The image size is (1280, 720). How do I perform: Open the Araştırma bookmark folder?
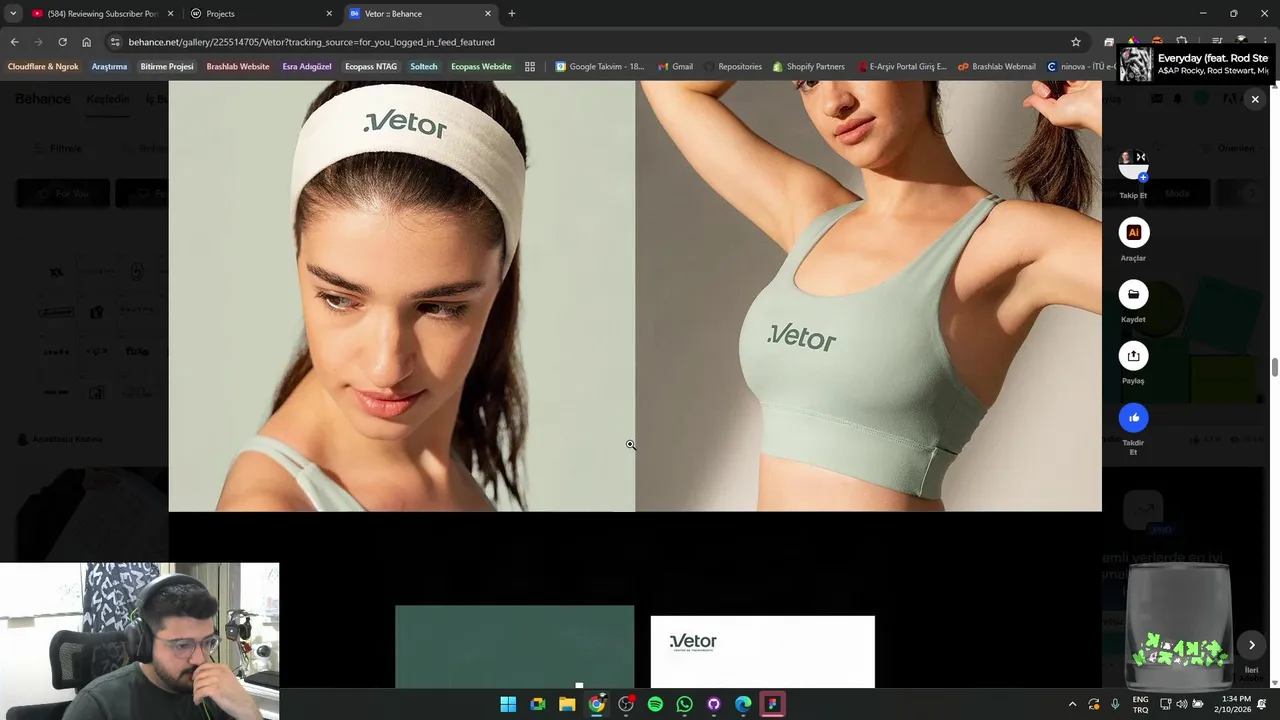pos(109,67)
